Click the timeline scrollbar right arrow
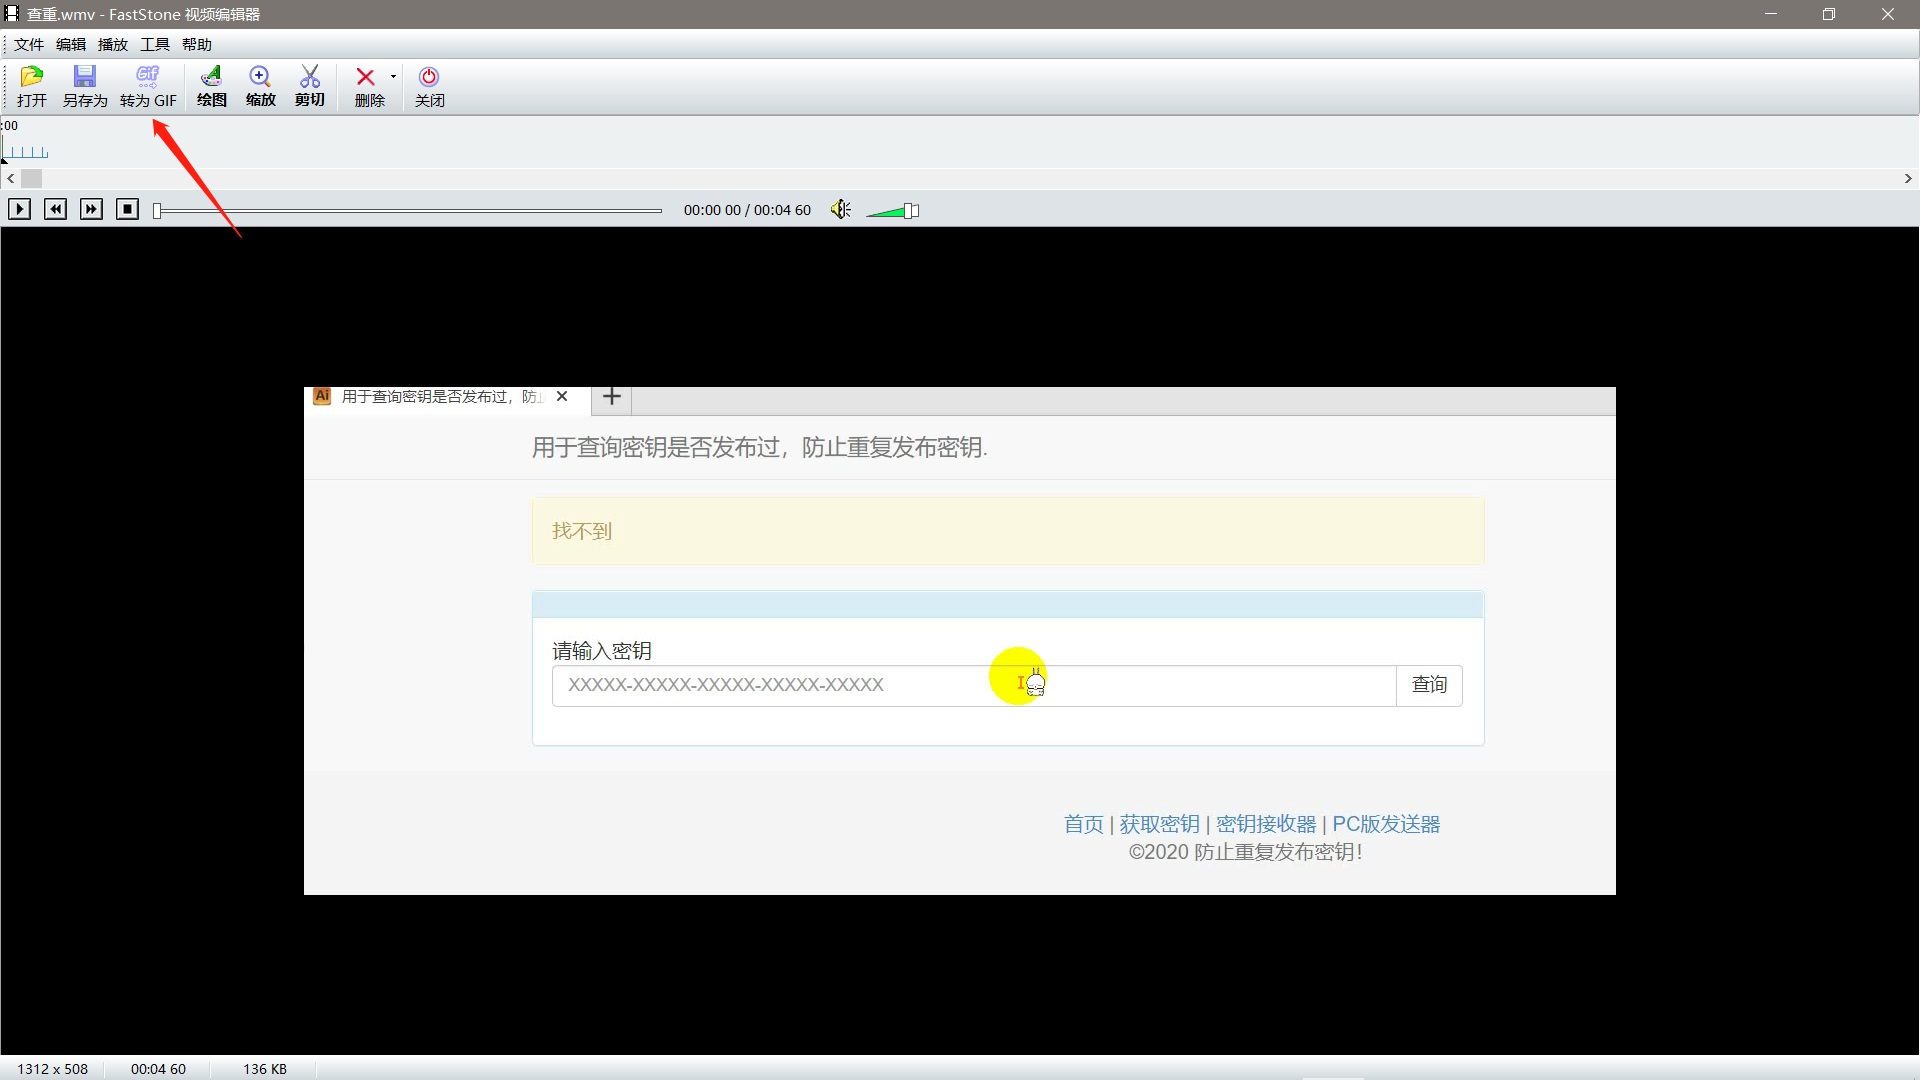The width and height of the screenshot is (1920, 1080). pos(1908,179)
